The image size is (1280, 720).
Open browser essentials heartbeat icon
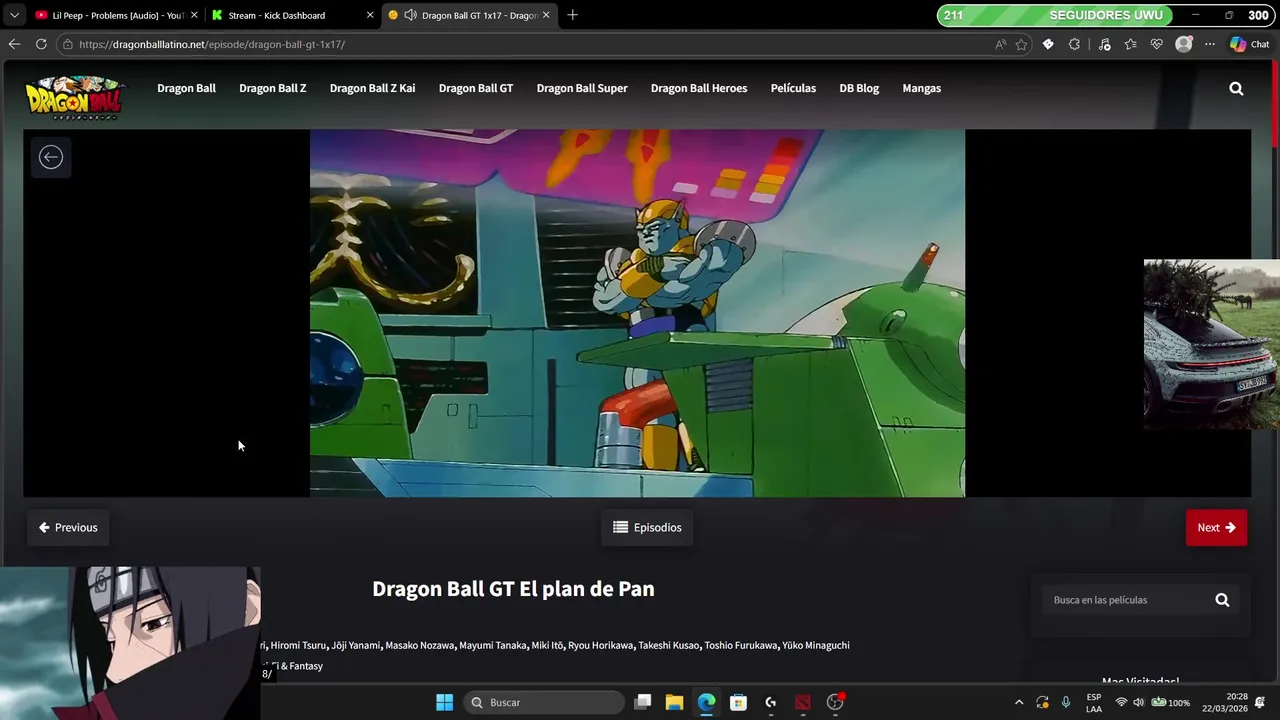(1157, 44)
